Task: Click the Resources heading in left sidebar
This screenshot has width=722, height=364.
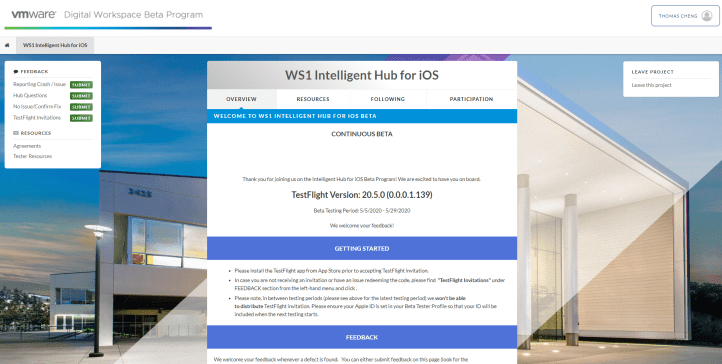Action: click(32, 133)
